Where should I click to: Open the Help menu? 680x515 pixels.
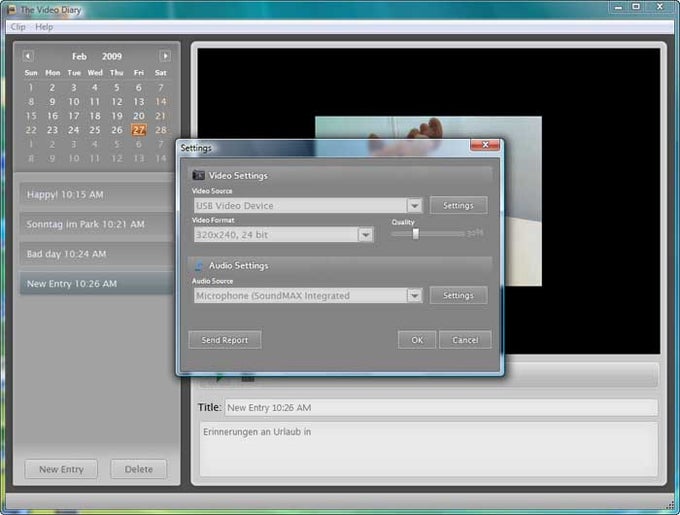click(x=44, y=27)
